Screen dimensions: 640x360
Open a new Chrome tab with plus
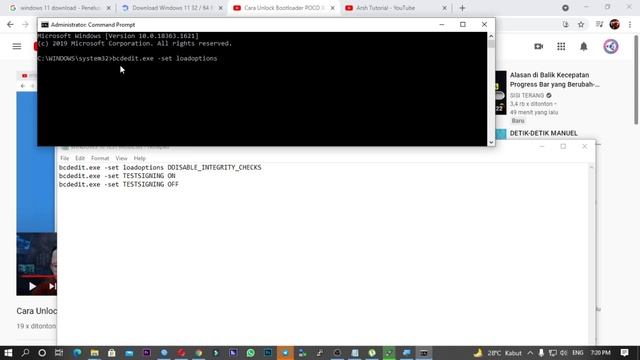[462, 8]
